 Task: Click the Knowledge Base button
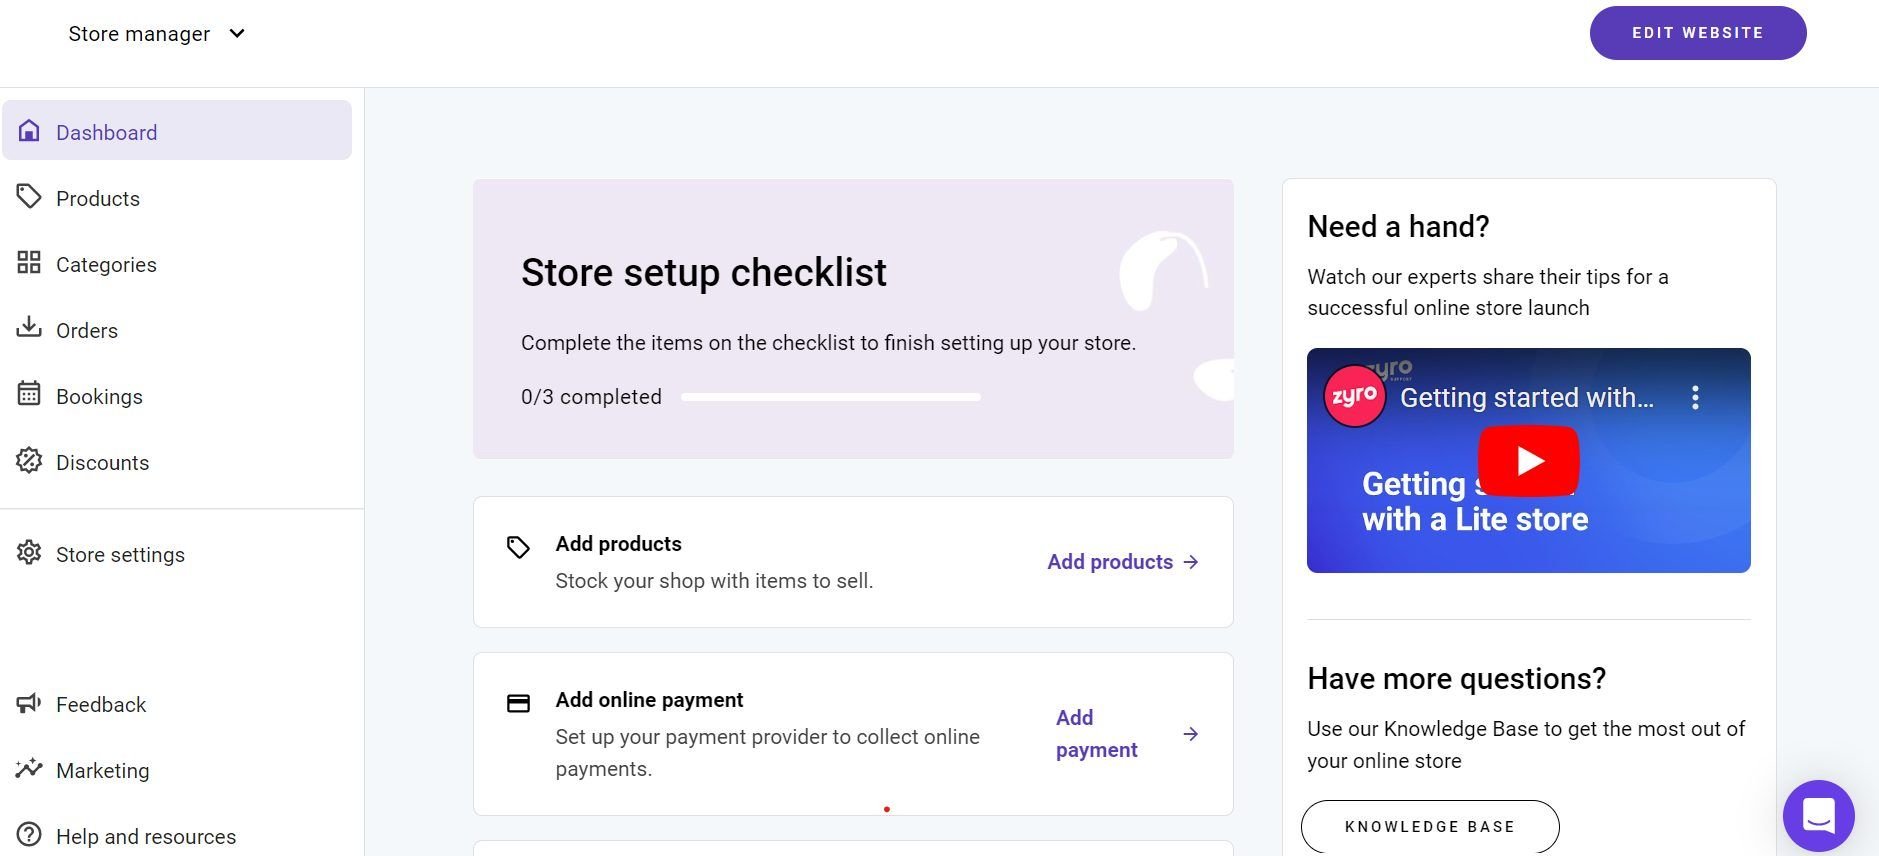tap(1430, 827)
